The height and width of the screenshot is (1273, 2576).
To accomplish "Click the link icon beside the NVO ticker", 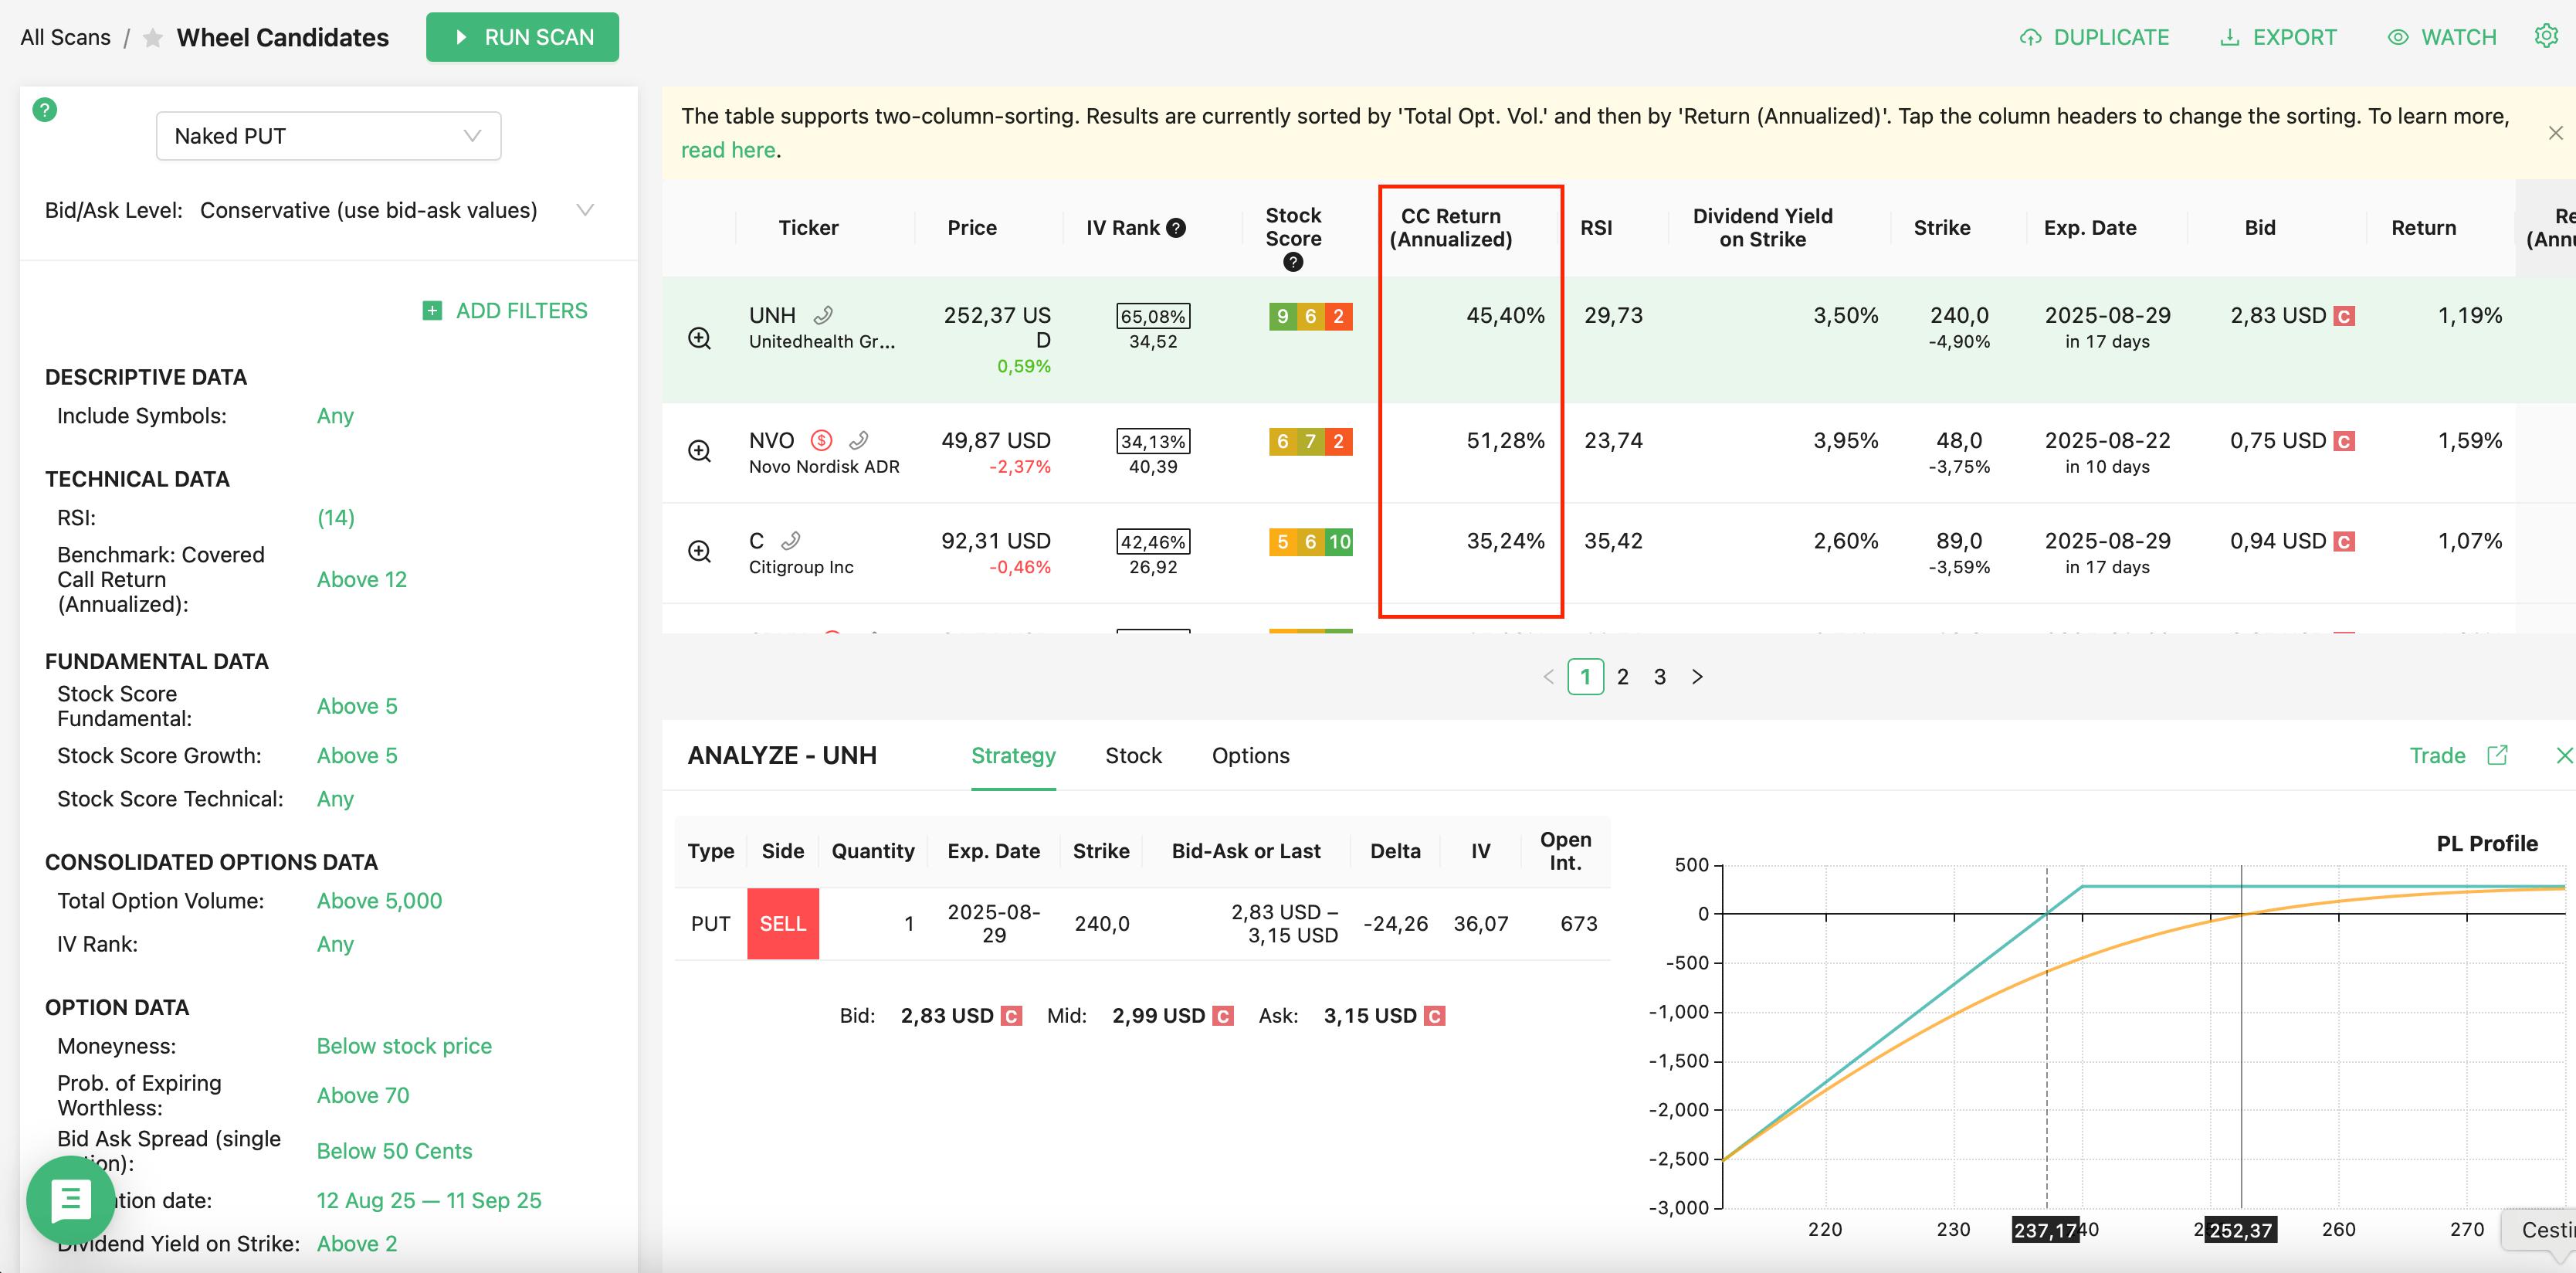I will click(858, 440).
